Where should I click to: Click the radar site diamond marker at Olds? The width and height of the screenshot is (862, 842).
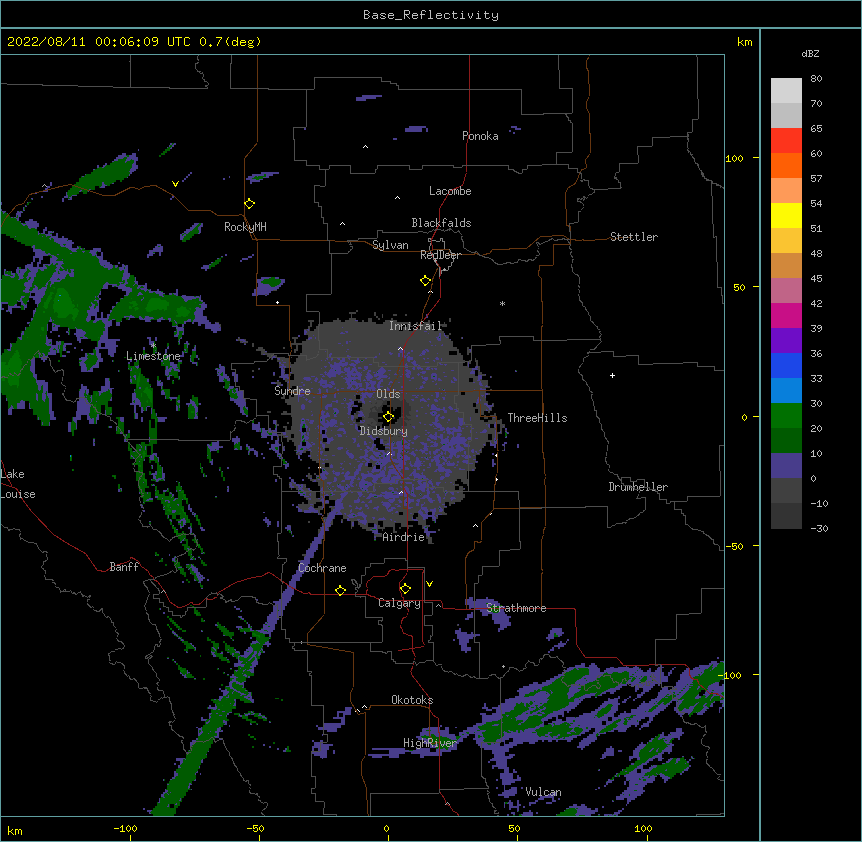tap(388, 417)
